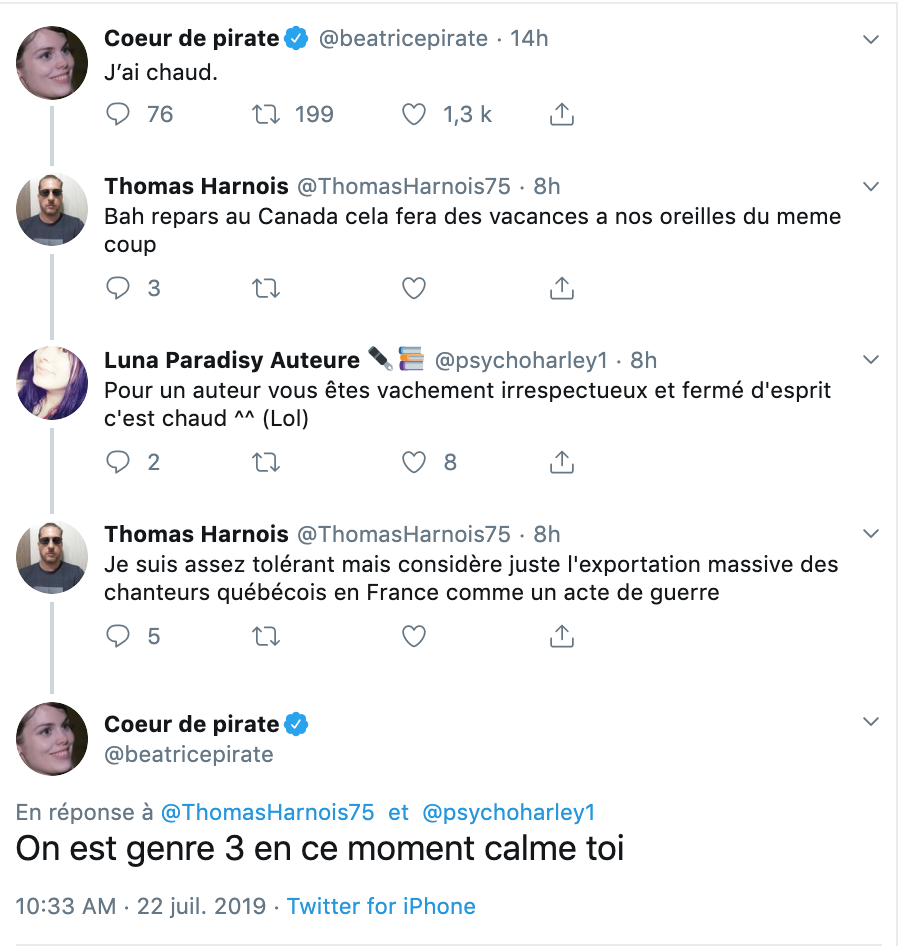Open the chevron menu on the final Coeur de pirate tweet
This screenshot has height=946, width=898.
(x=870, y=722)
